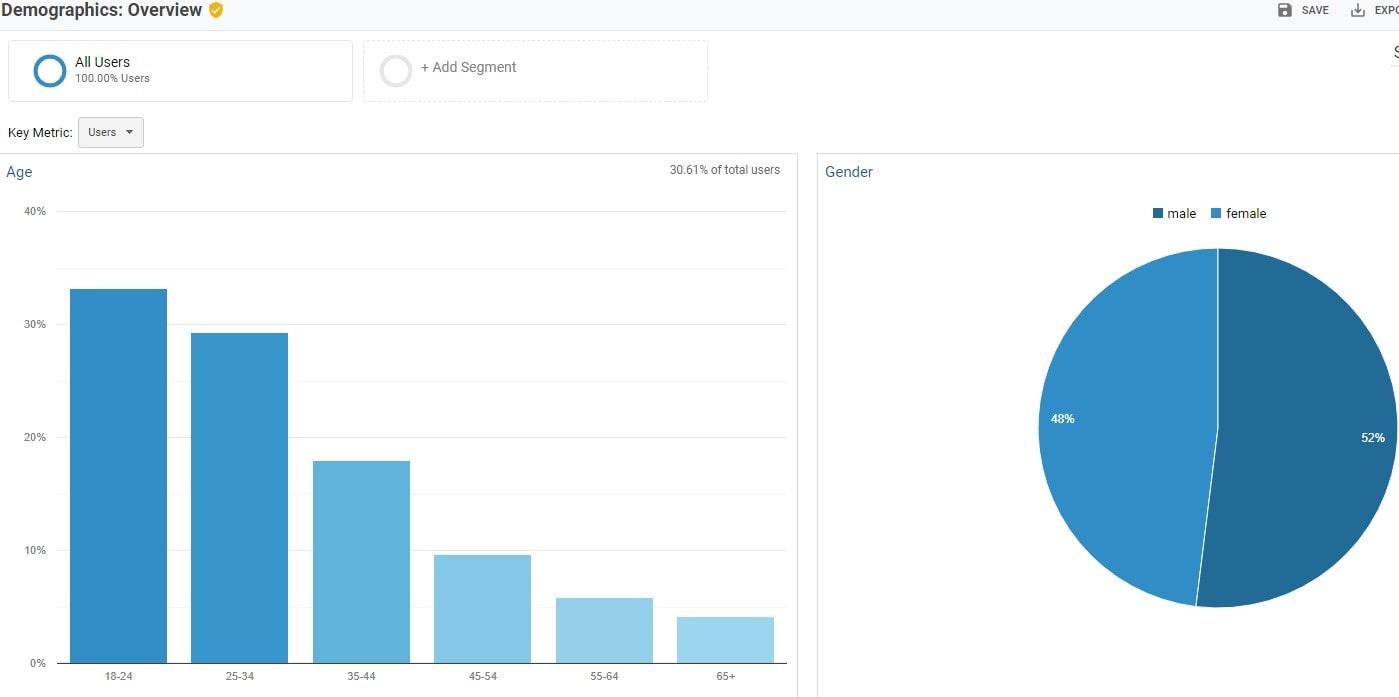
Task: Click the empty Add Segment circle icon
Action: [x=396, y=71]
